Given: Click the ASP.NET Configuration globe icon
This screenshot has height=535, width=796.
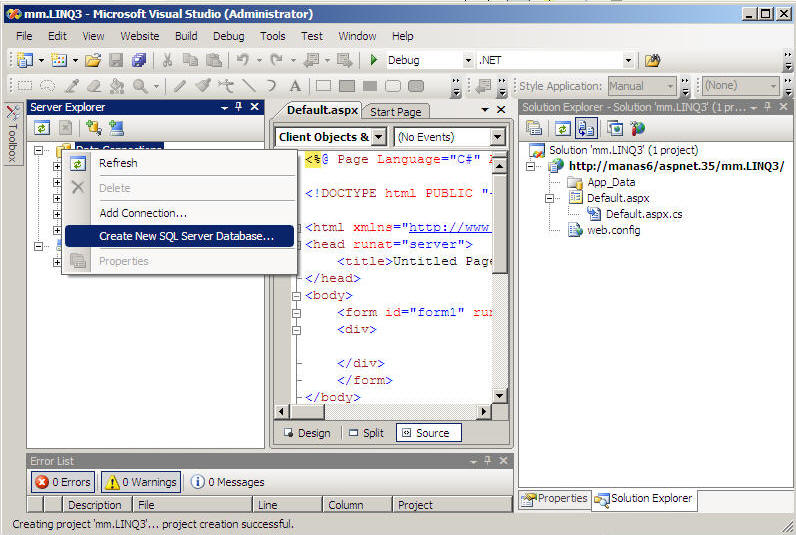Looking at the screenshot, I should point(638,128).
